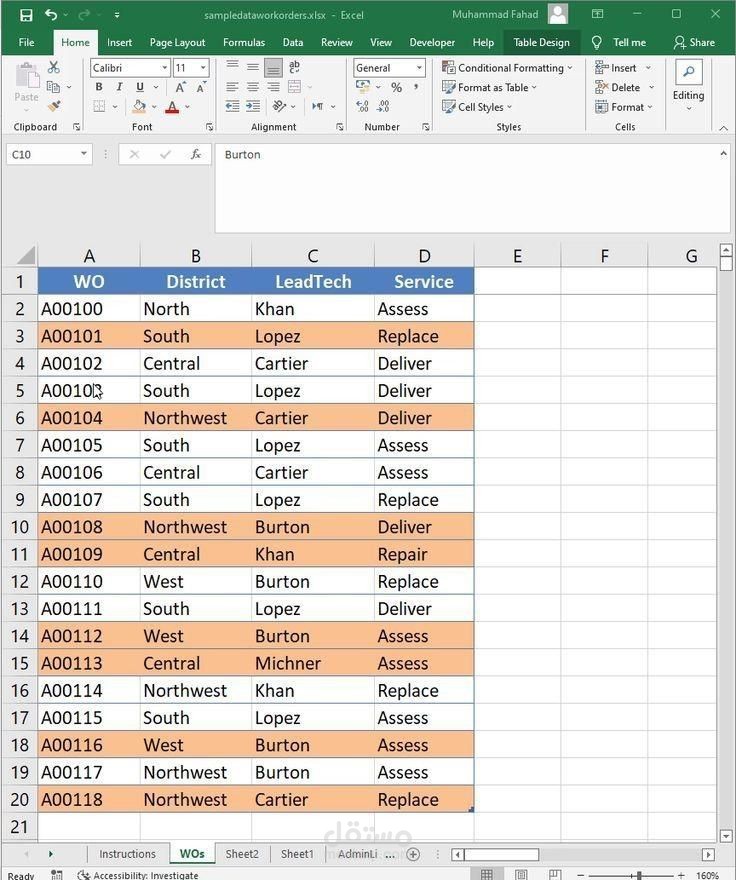The height and width of the screenshot is (880, 736).
Task: Click Tell me search box
Action: (619, 42)
